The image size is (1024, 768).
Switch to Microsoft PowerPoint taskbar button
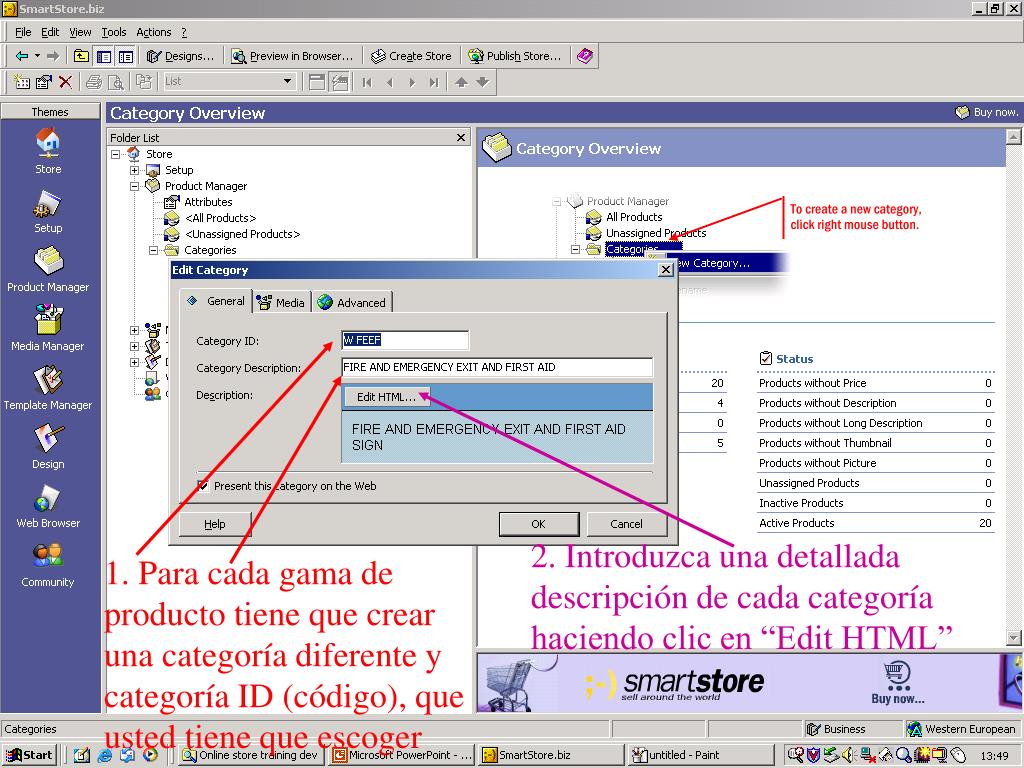click(403, 755)
